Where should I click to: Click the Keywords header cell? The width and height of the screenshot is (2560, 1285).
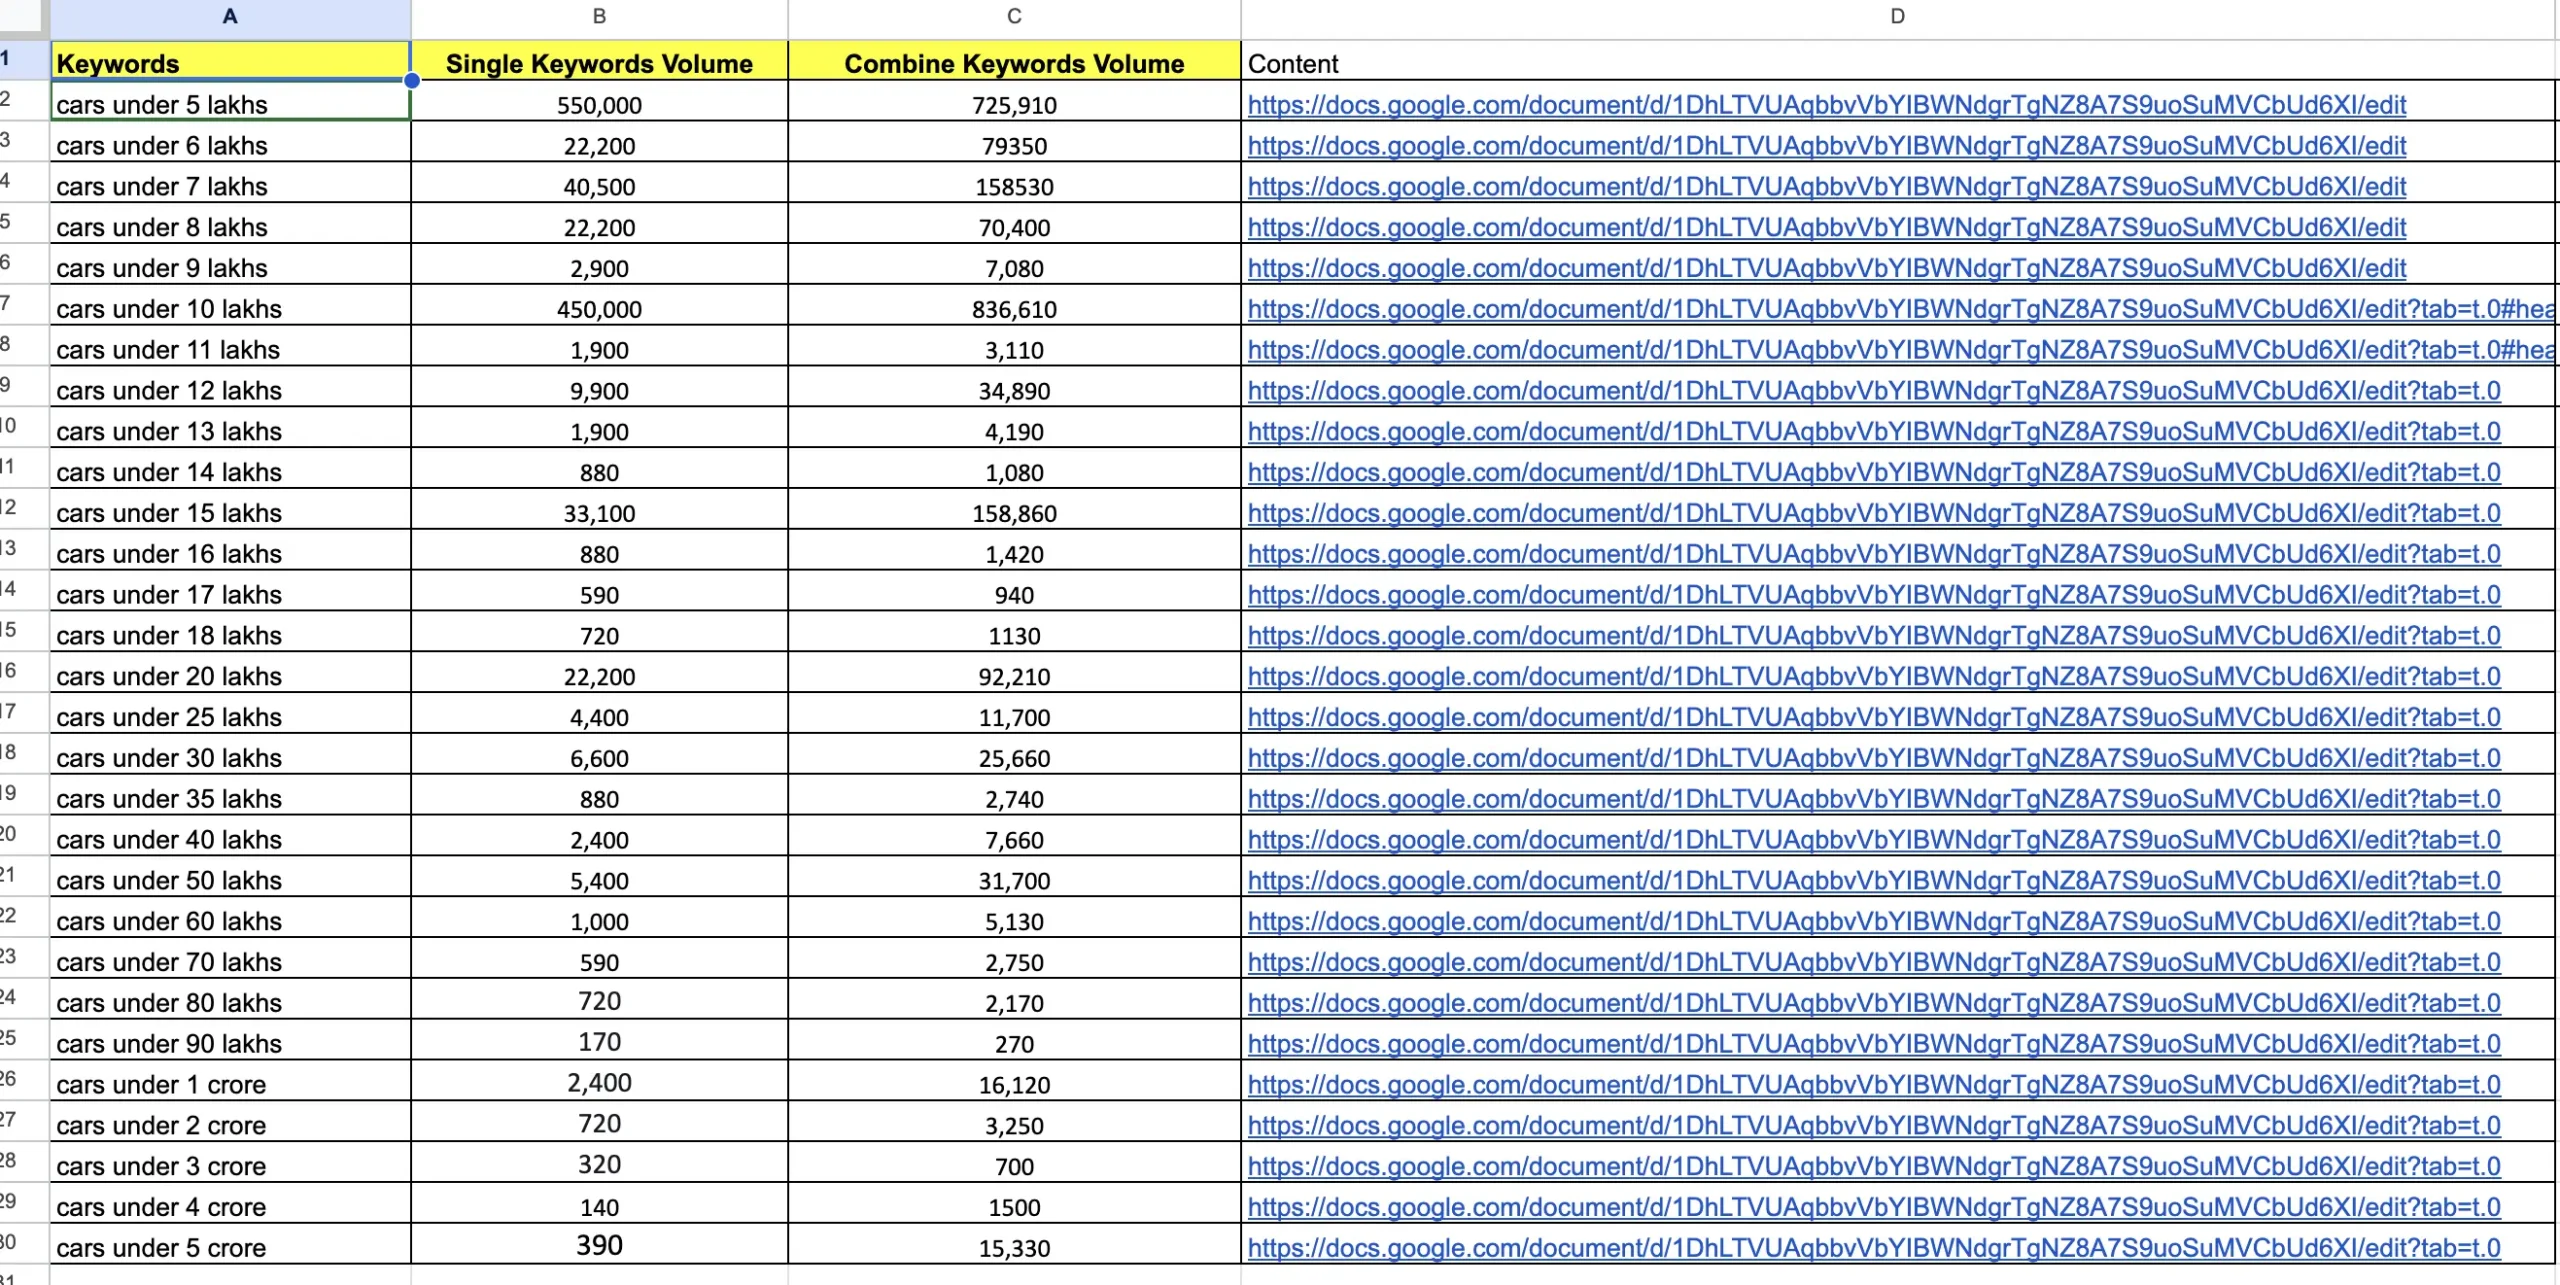(230, 62)
